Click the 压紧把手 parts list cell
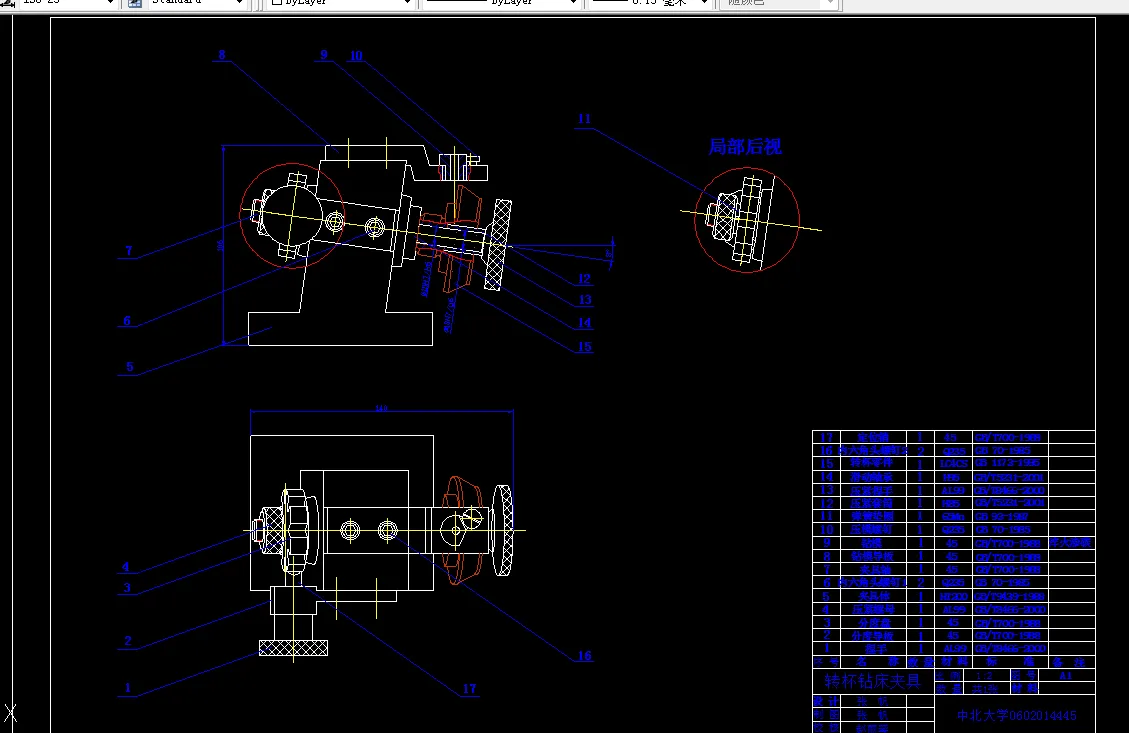The height and width of the screenshot is (733, 1129). pyautogui.click(x=873, y=490)
